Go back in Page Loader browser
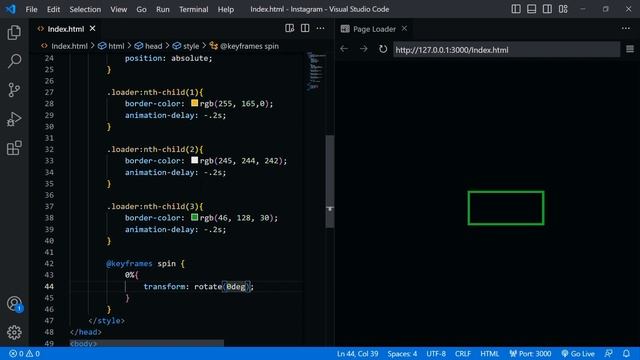Screen dimensions: 640x360 click(x=344, y=49)
